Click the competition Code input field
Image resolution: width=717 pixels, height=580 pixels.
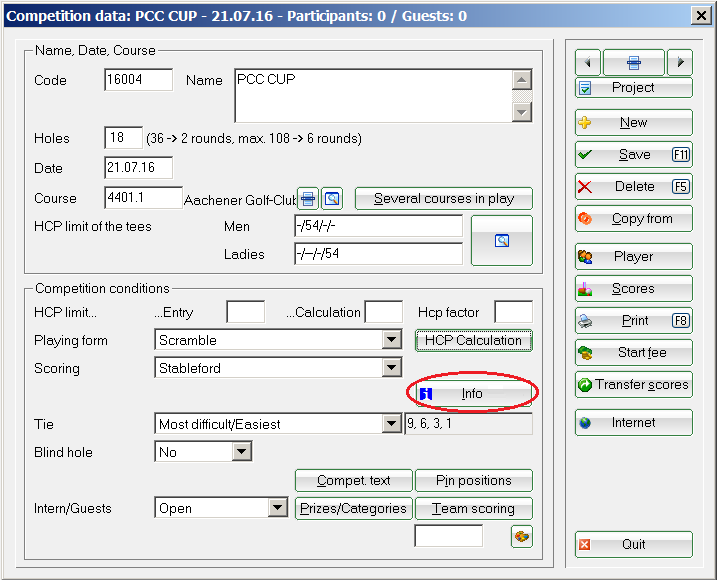click(138, 80)
